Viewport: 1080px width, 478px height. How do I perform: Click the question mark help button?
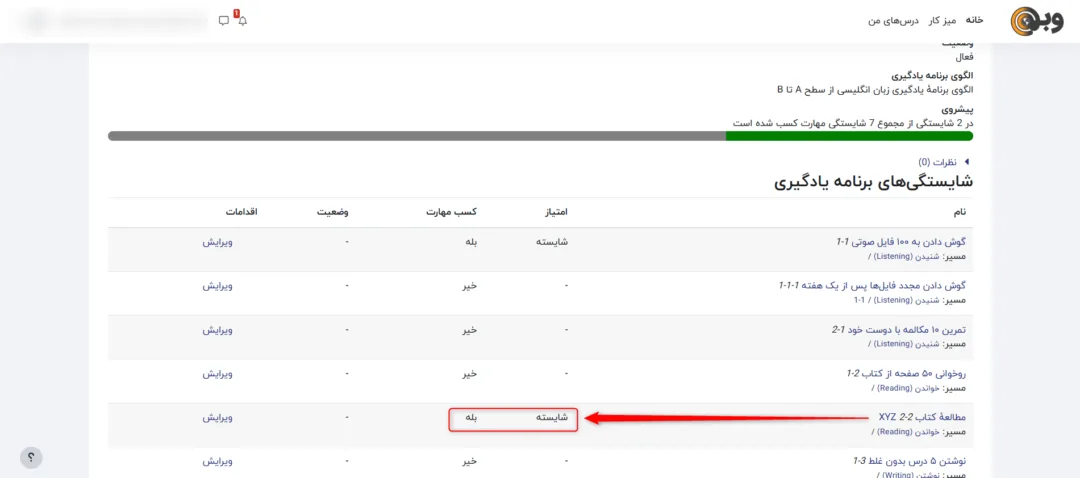(x=31, y=457)
